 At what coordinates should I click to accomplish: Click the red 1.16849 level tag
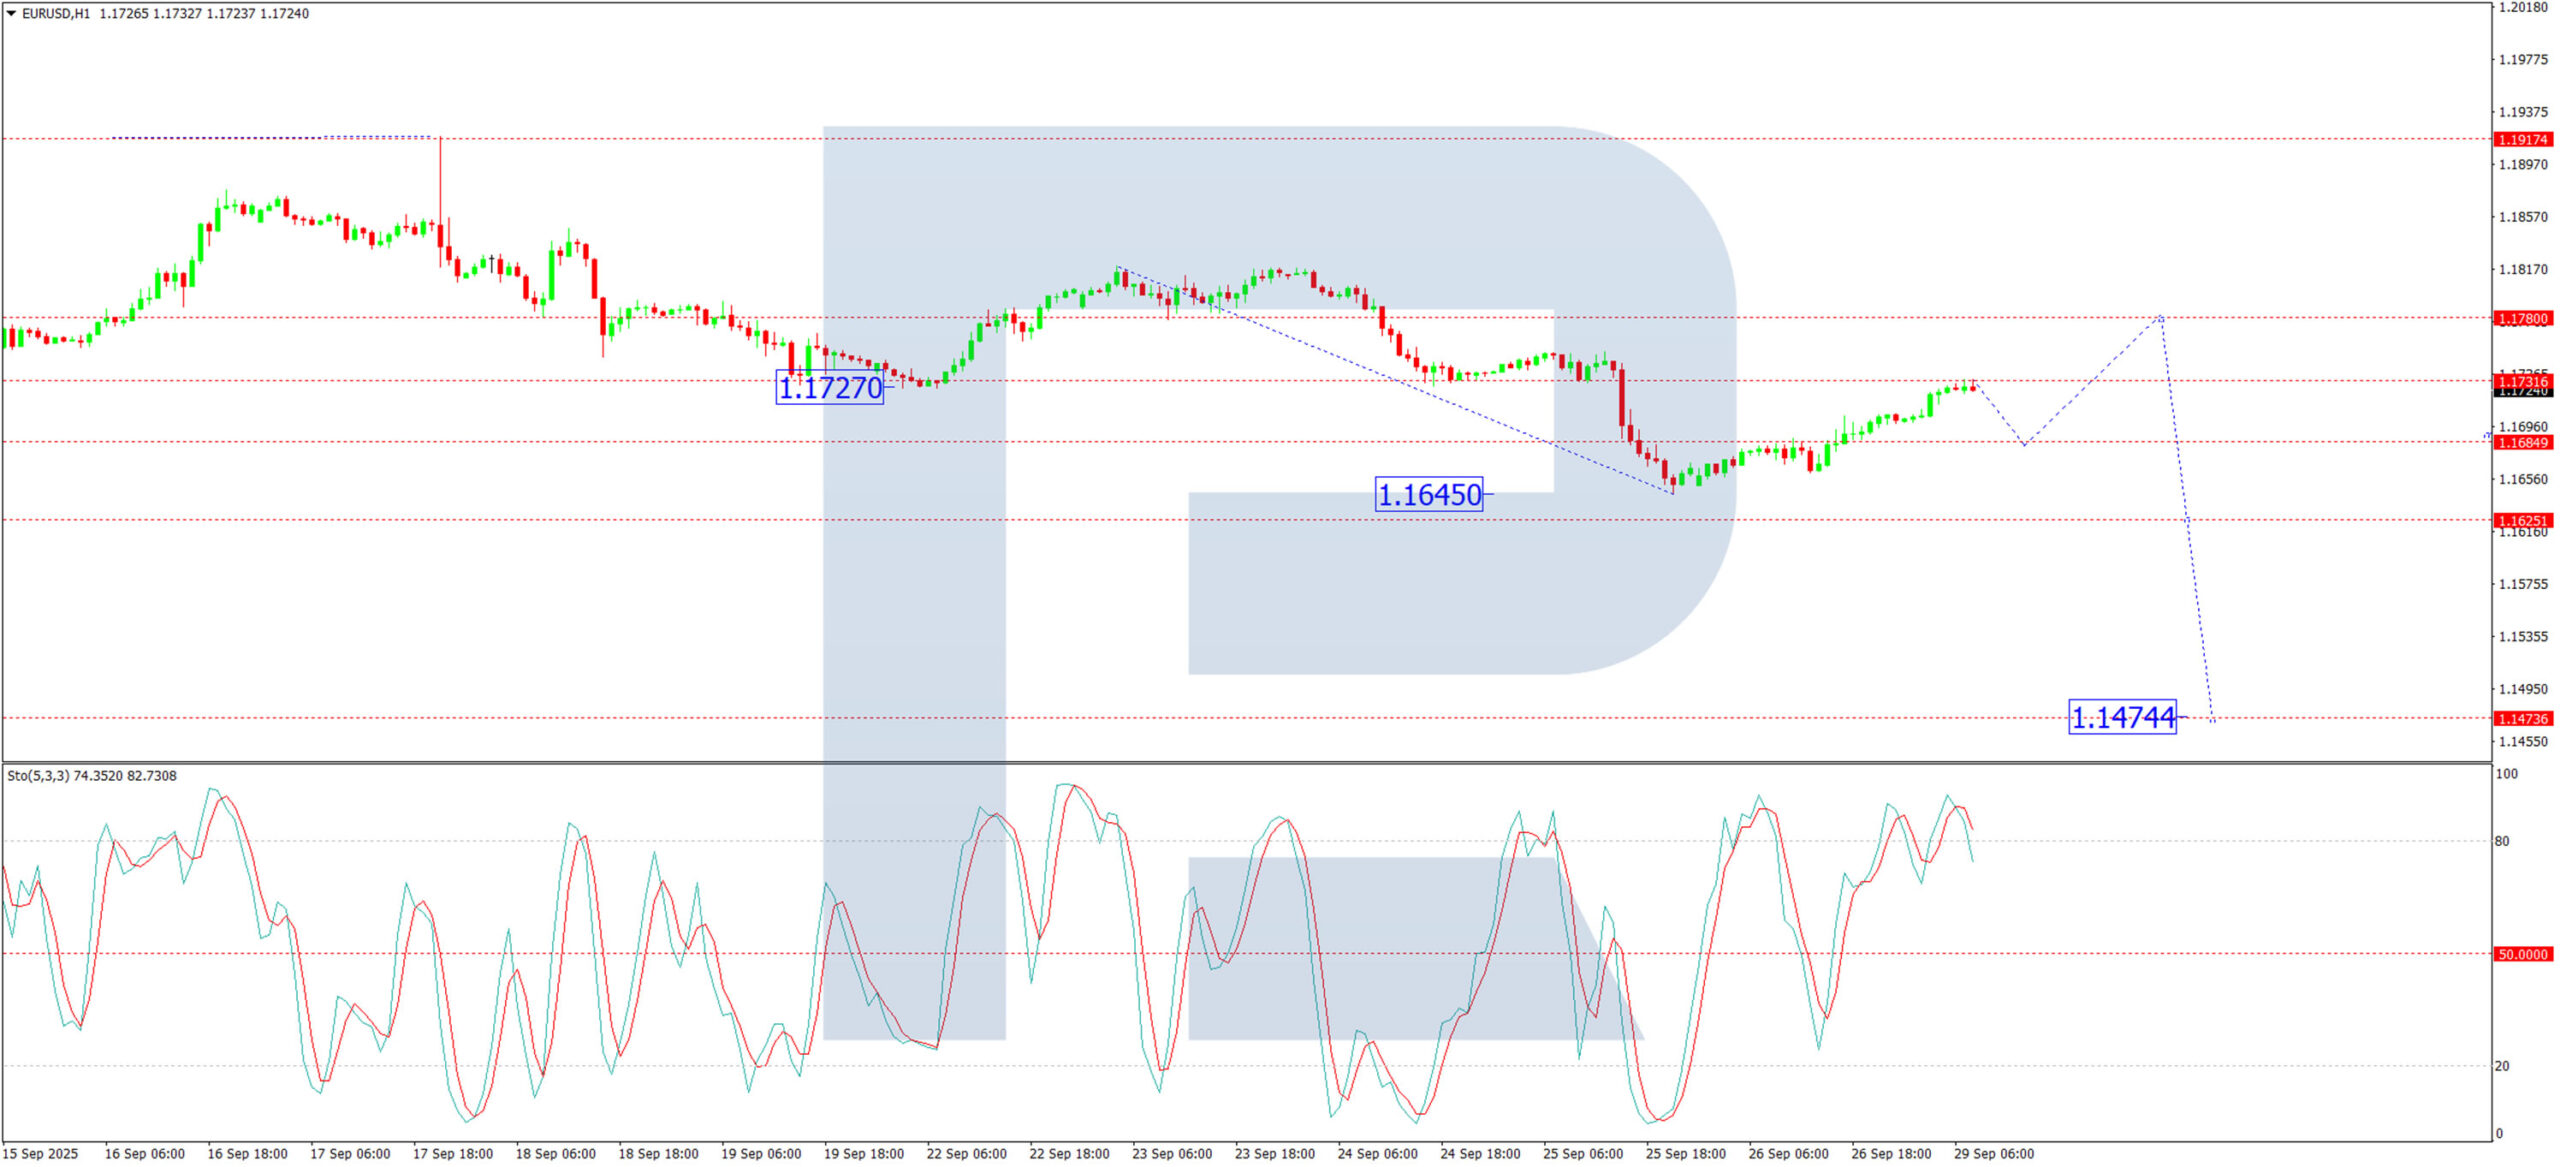pyautogui.click(x=2523, y=442)
